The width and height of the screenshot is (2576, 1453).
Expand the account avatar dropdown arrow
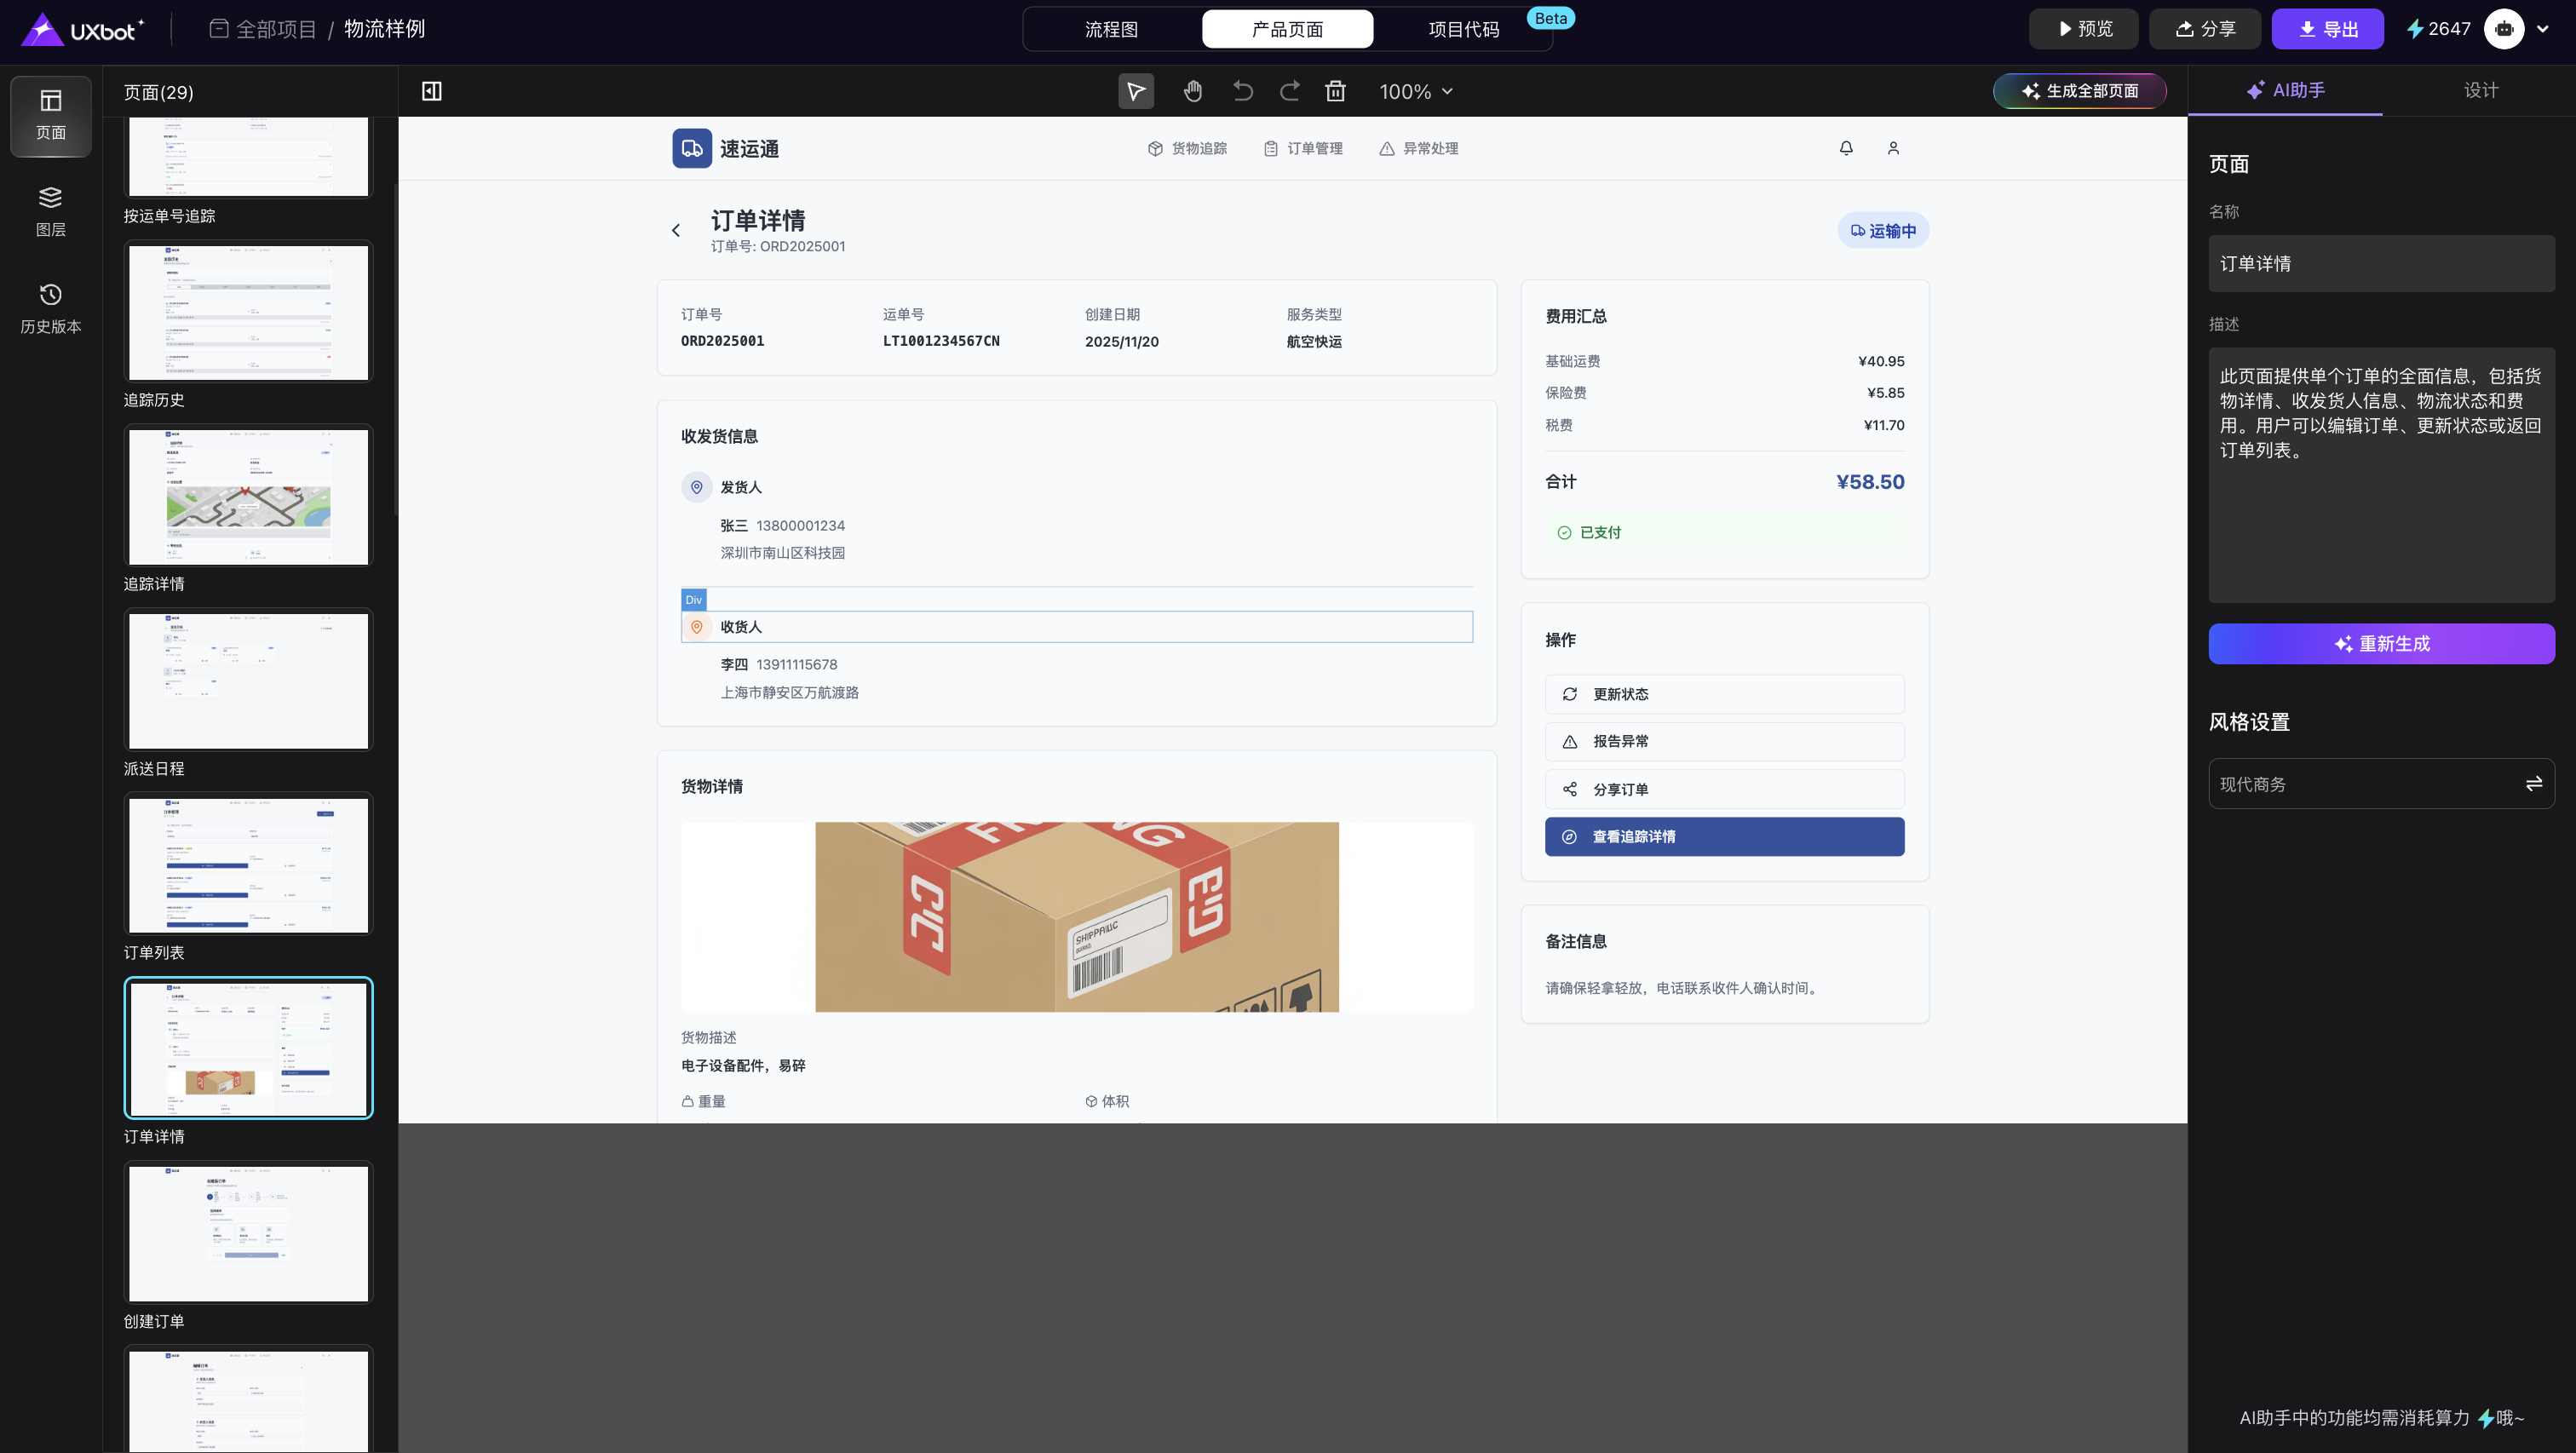coord(2543,29)
